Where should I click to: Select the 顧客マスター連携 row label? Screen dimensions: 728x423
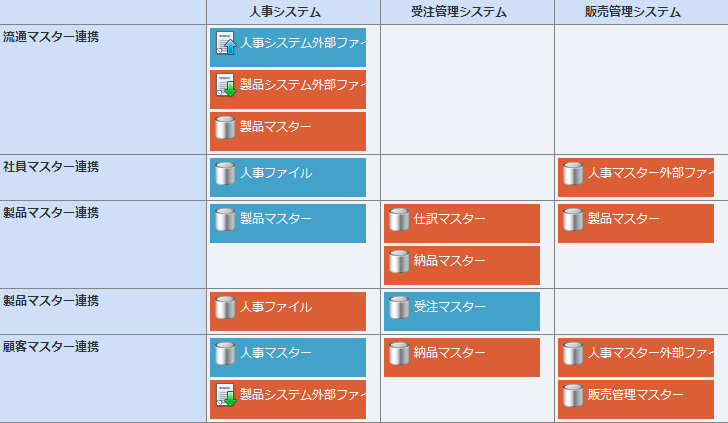pyautogui.click(x=51, y=347)
